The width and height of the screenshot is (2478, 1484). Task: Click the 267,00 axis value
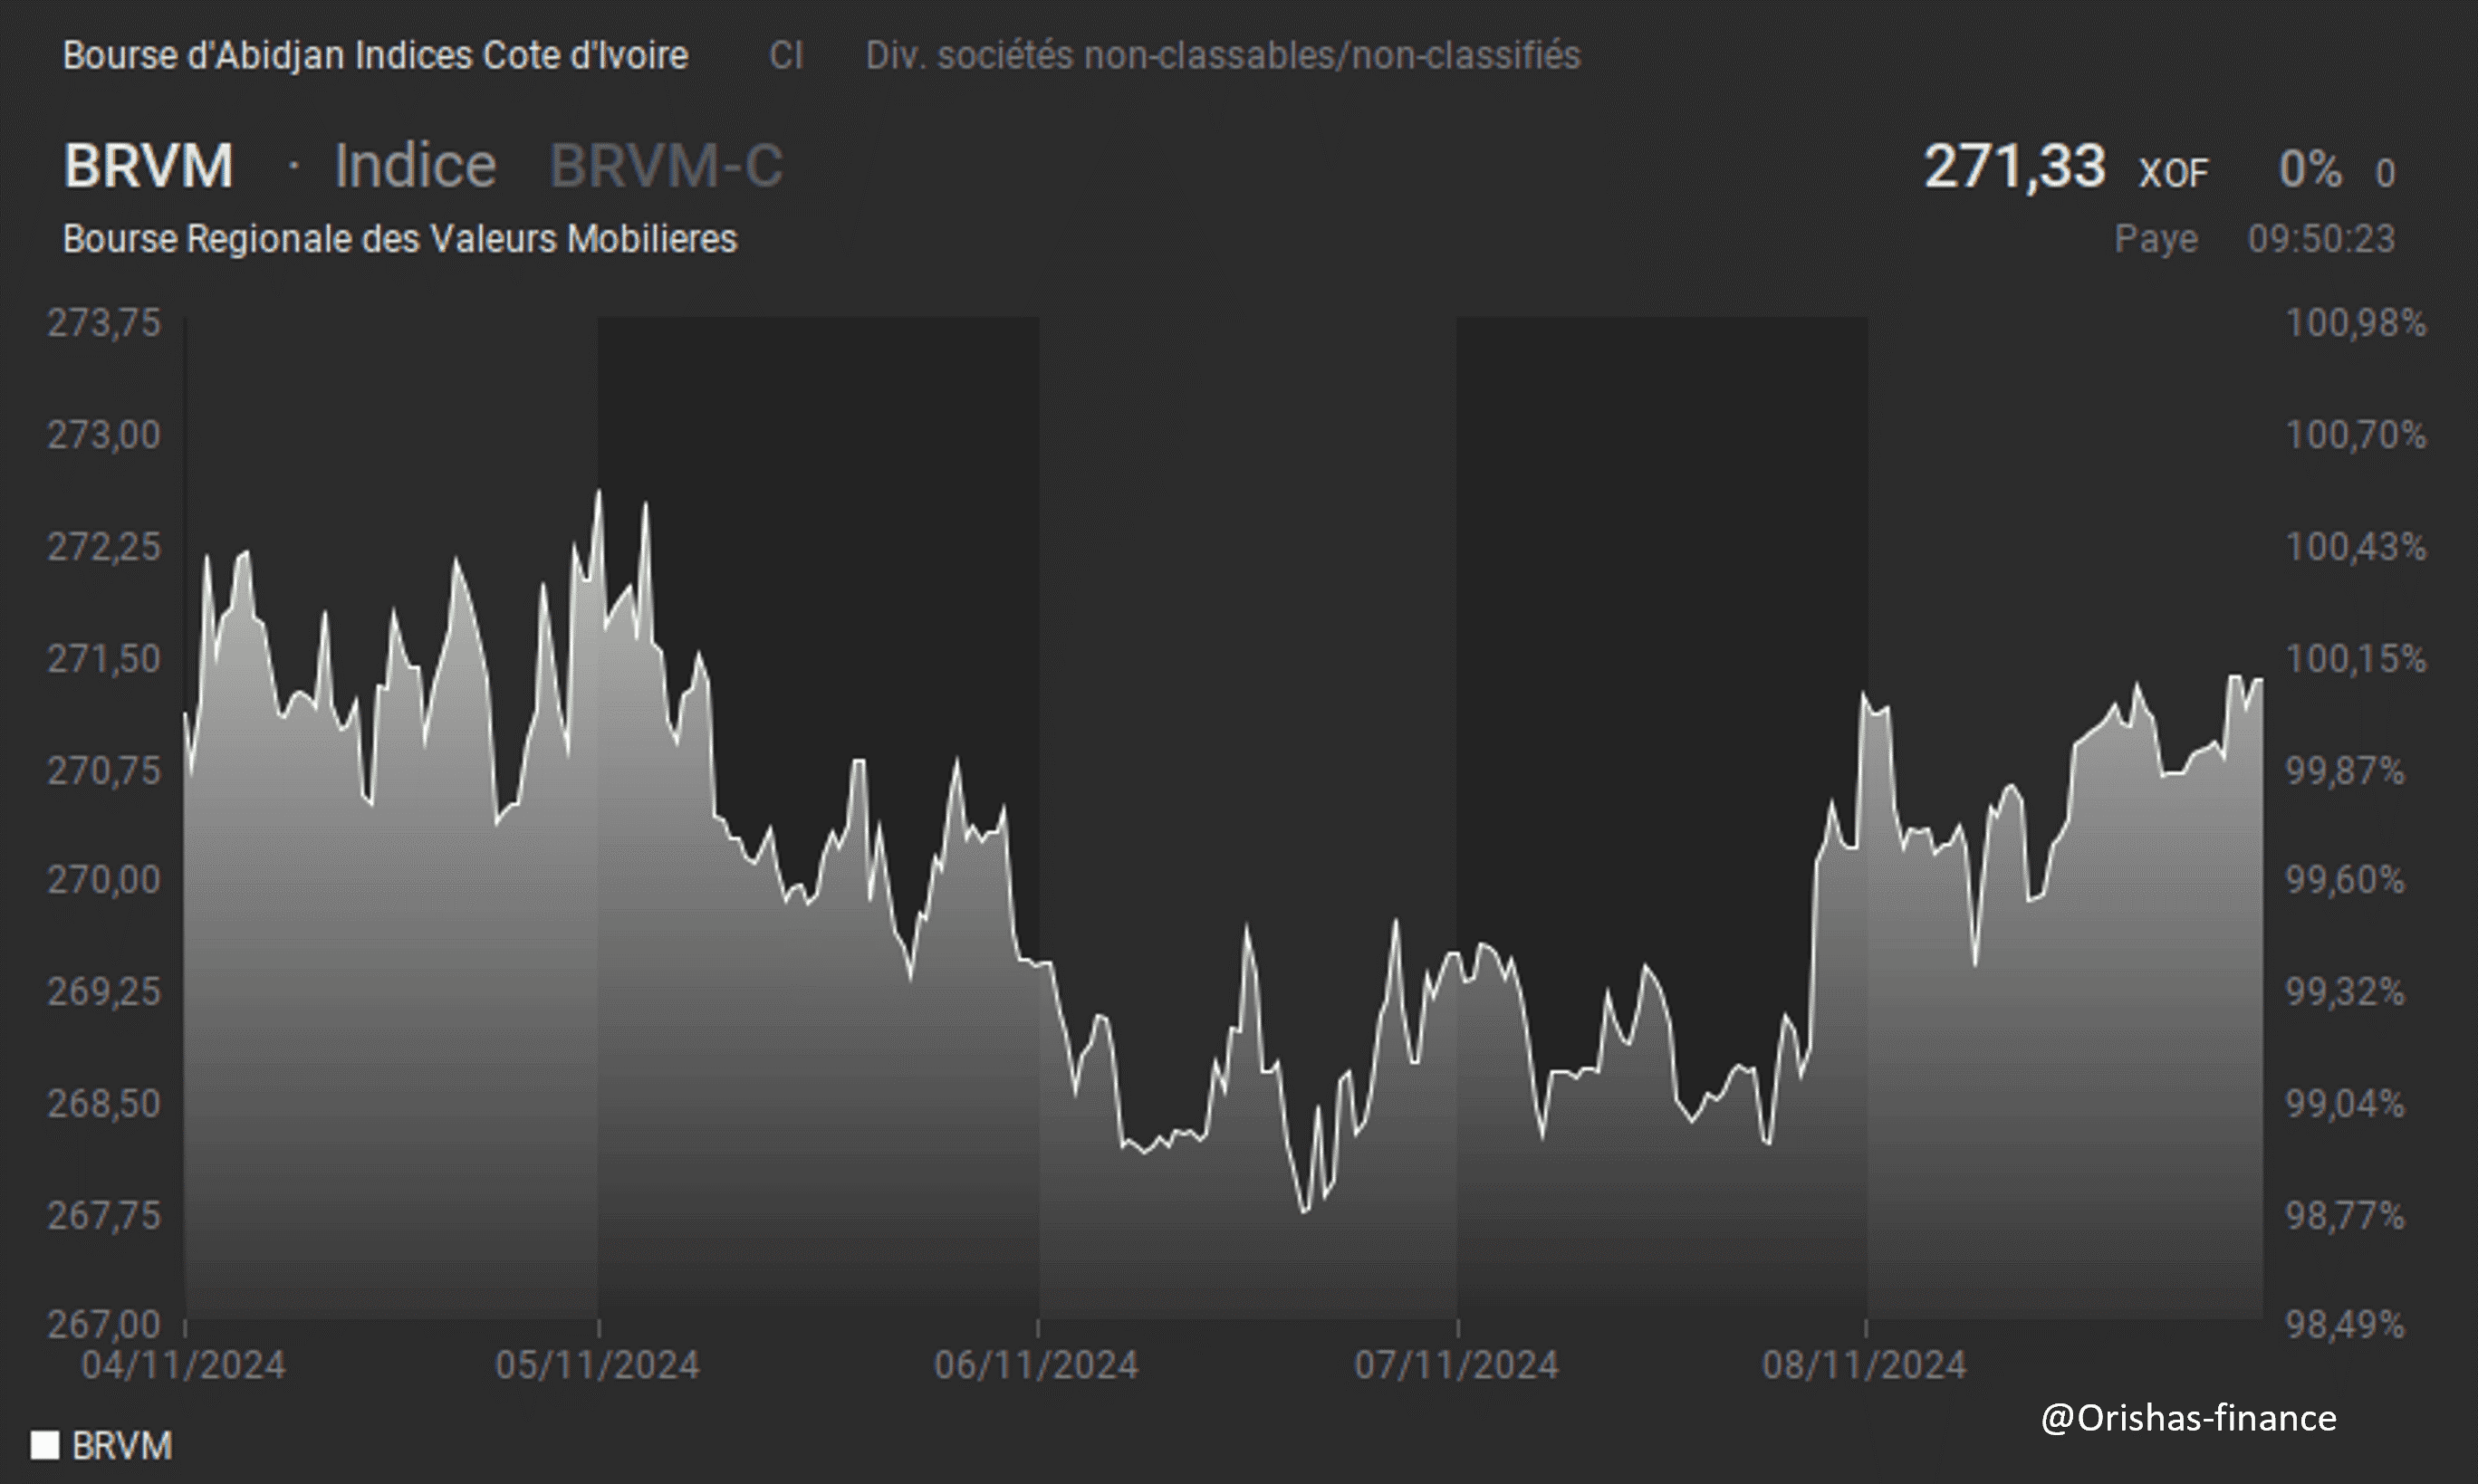pyautogui.click(x=104, y=1325)
